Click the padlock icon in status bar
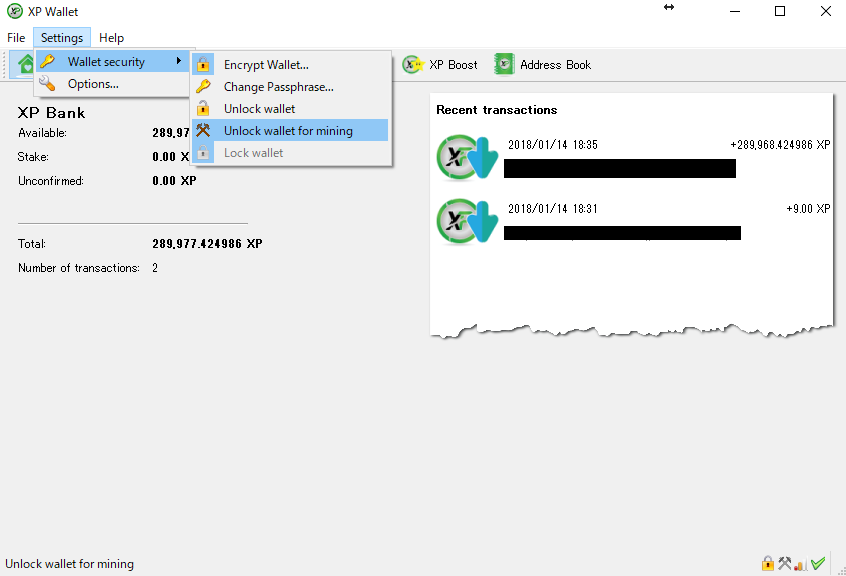846x576 pixels. coord(768,564)
